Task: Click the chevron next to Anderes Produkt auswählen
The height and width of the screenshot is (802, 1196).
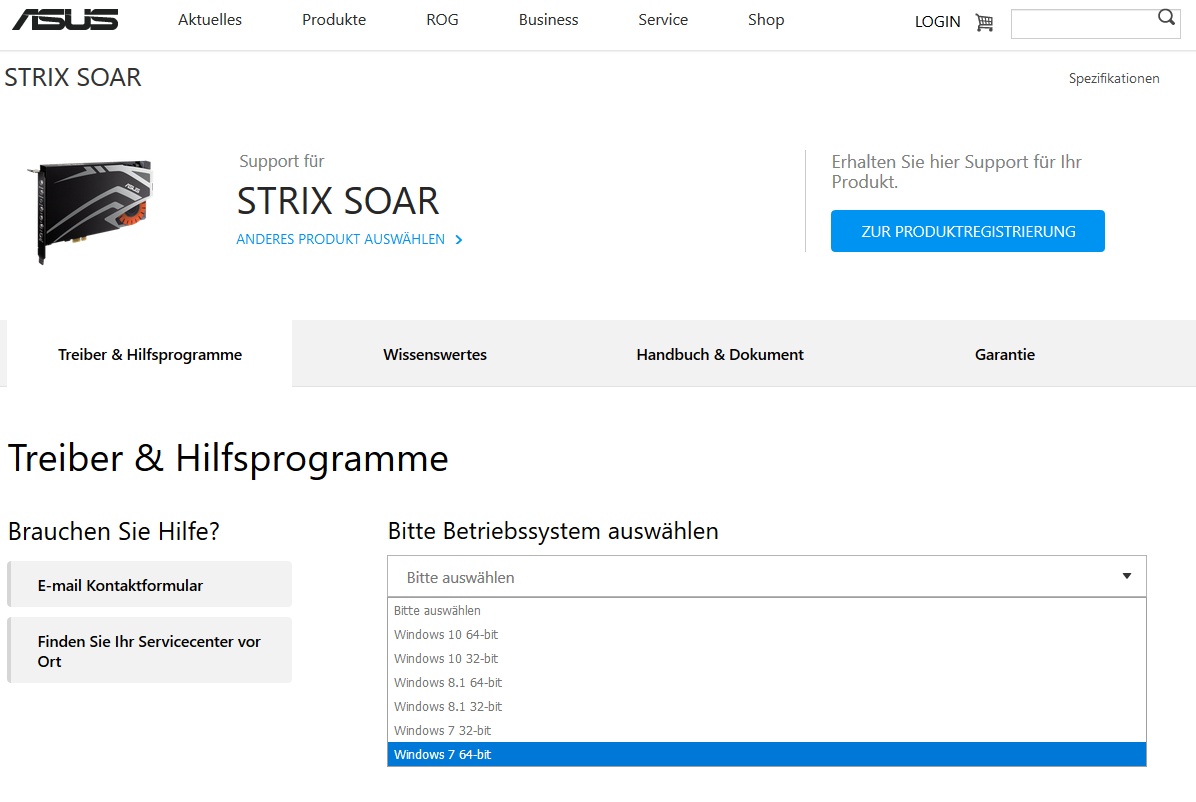Action: pos(458,240)
